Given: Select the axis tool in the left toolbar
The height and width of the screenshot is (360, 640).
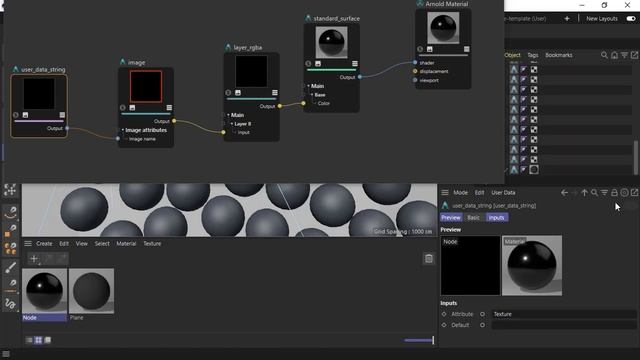Looking at the screenshot, I should click(x=10, y=190).
